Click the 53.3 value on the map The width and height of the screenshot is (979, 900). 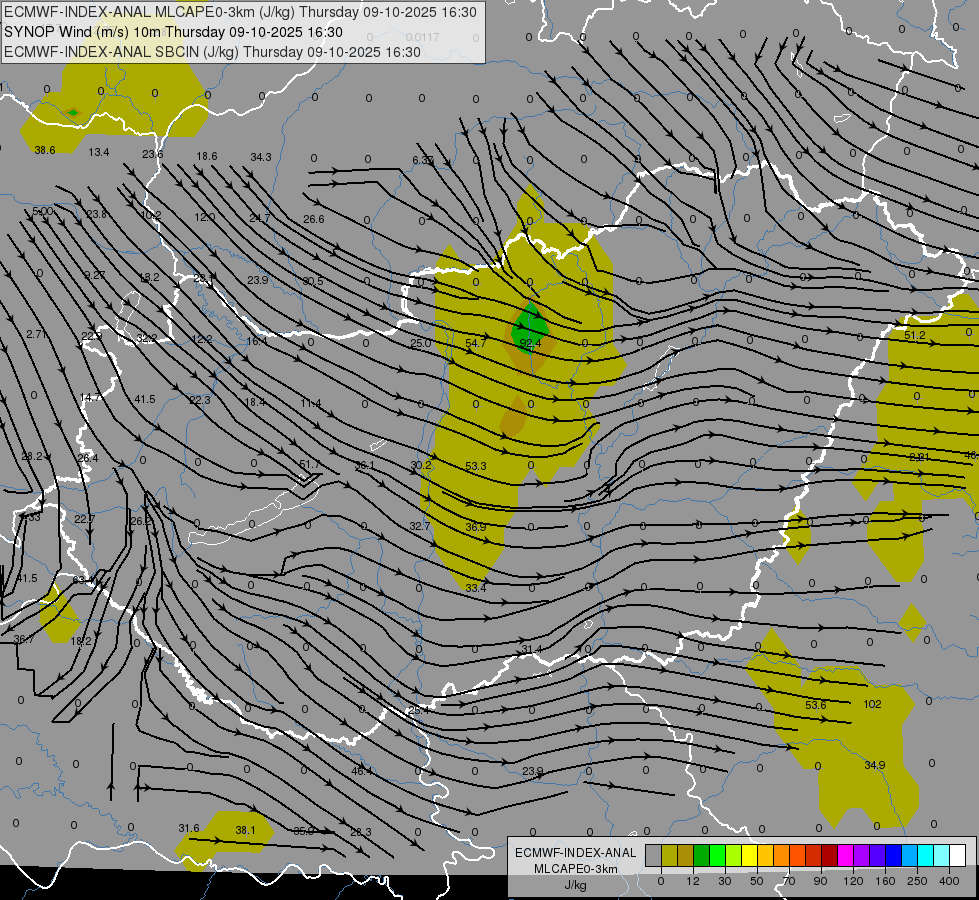[x=476, y=466]
